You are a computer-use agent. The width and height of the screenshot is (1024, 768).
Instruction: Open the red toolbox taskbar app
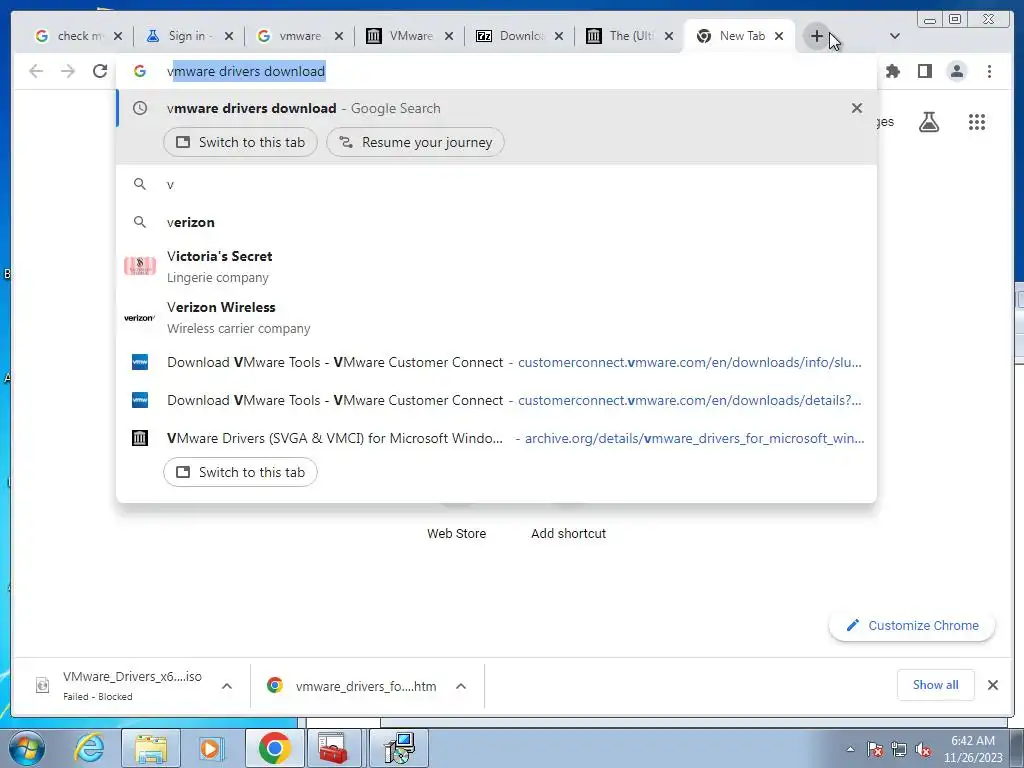coord(332,748)
